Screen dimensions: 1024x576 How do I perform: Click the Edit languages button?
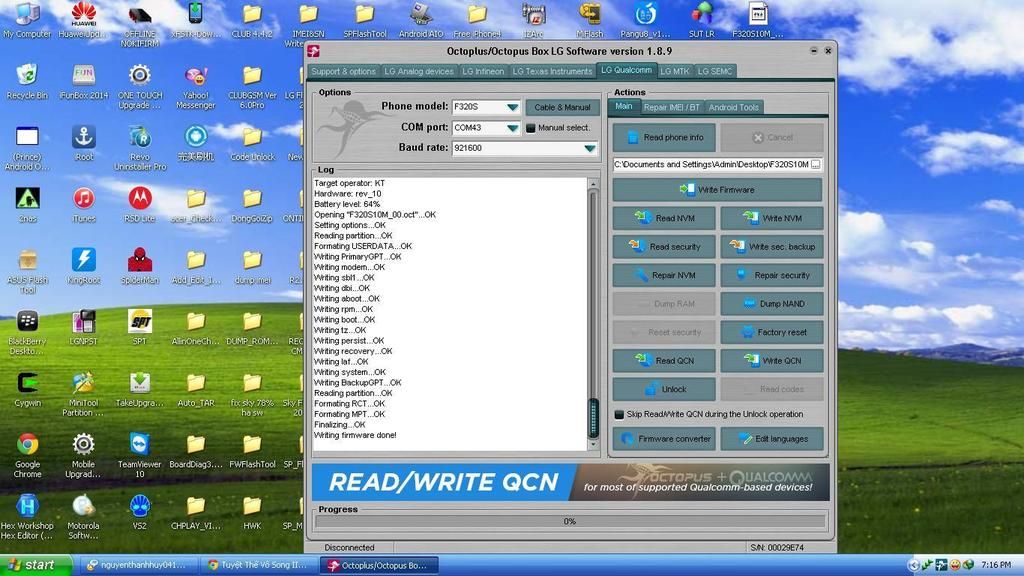(772, 439)
